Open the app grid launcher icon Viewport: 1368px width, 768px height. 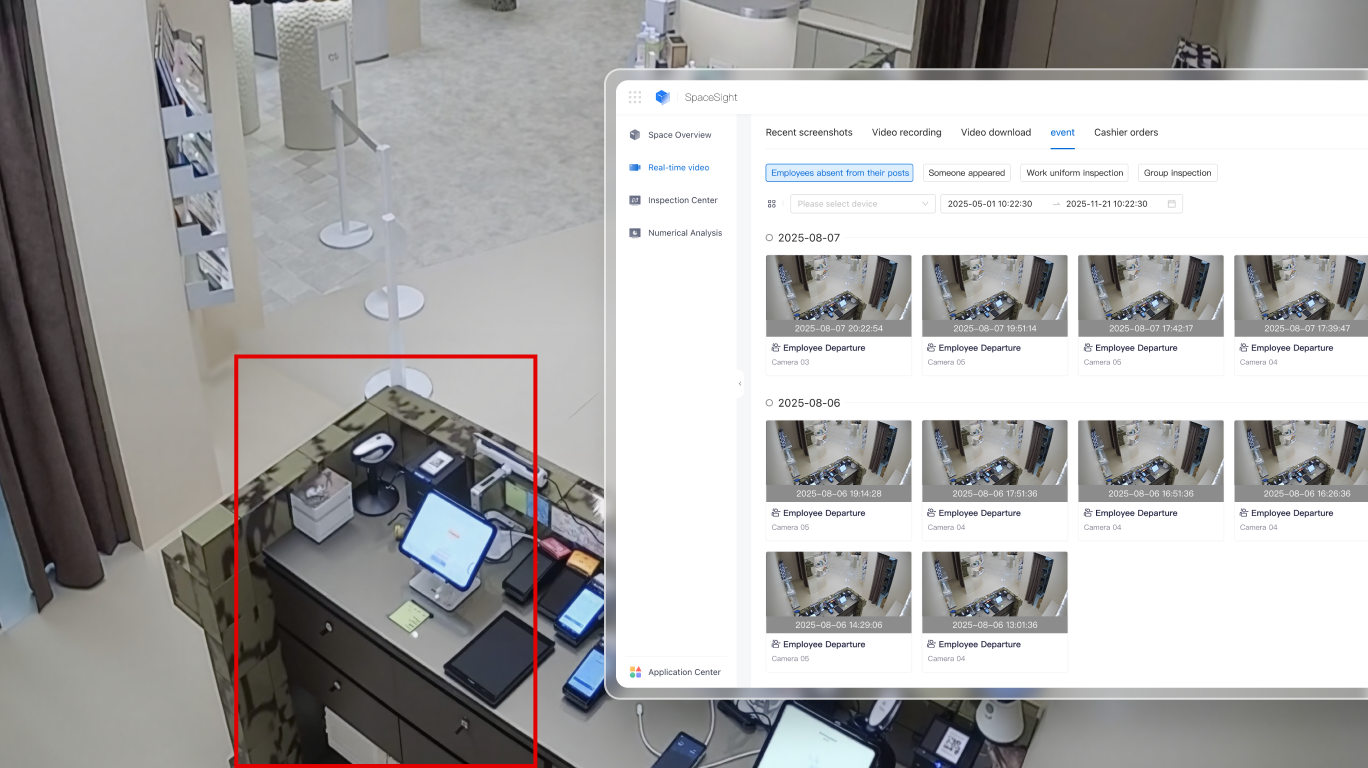tap(635, 98)
